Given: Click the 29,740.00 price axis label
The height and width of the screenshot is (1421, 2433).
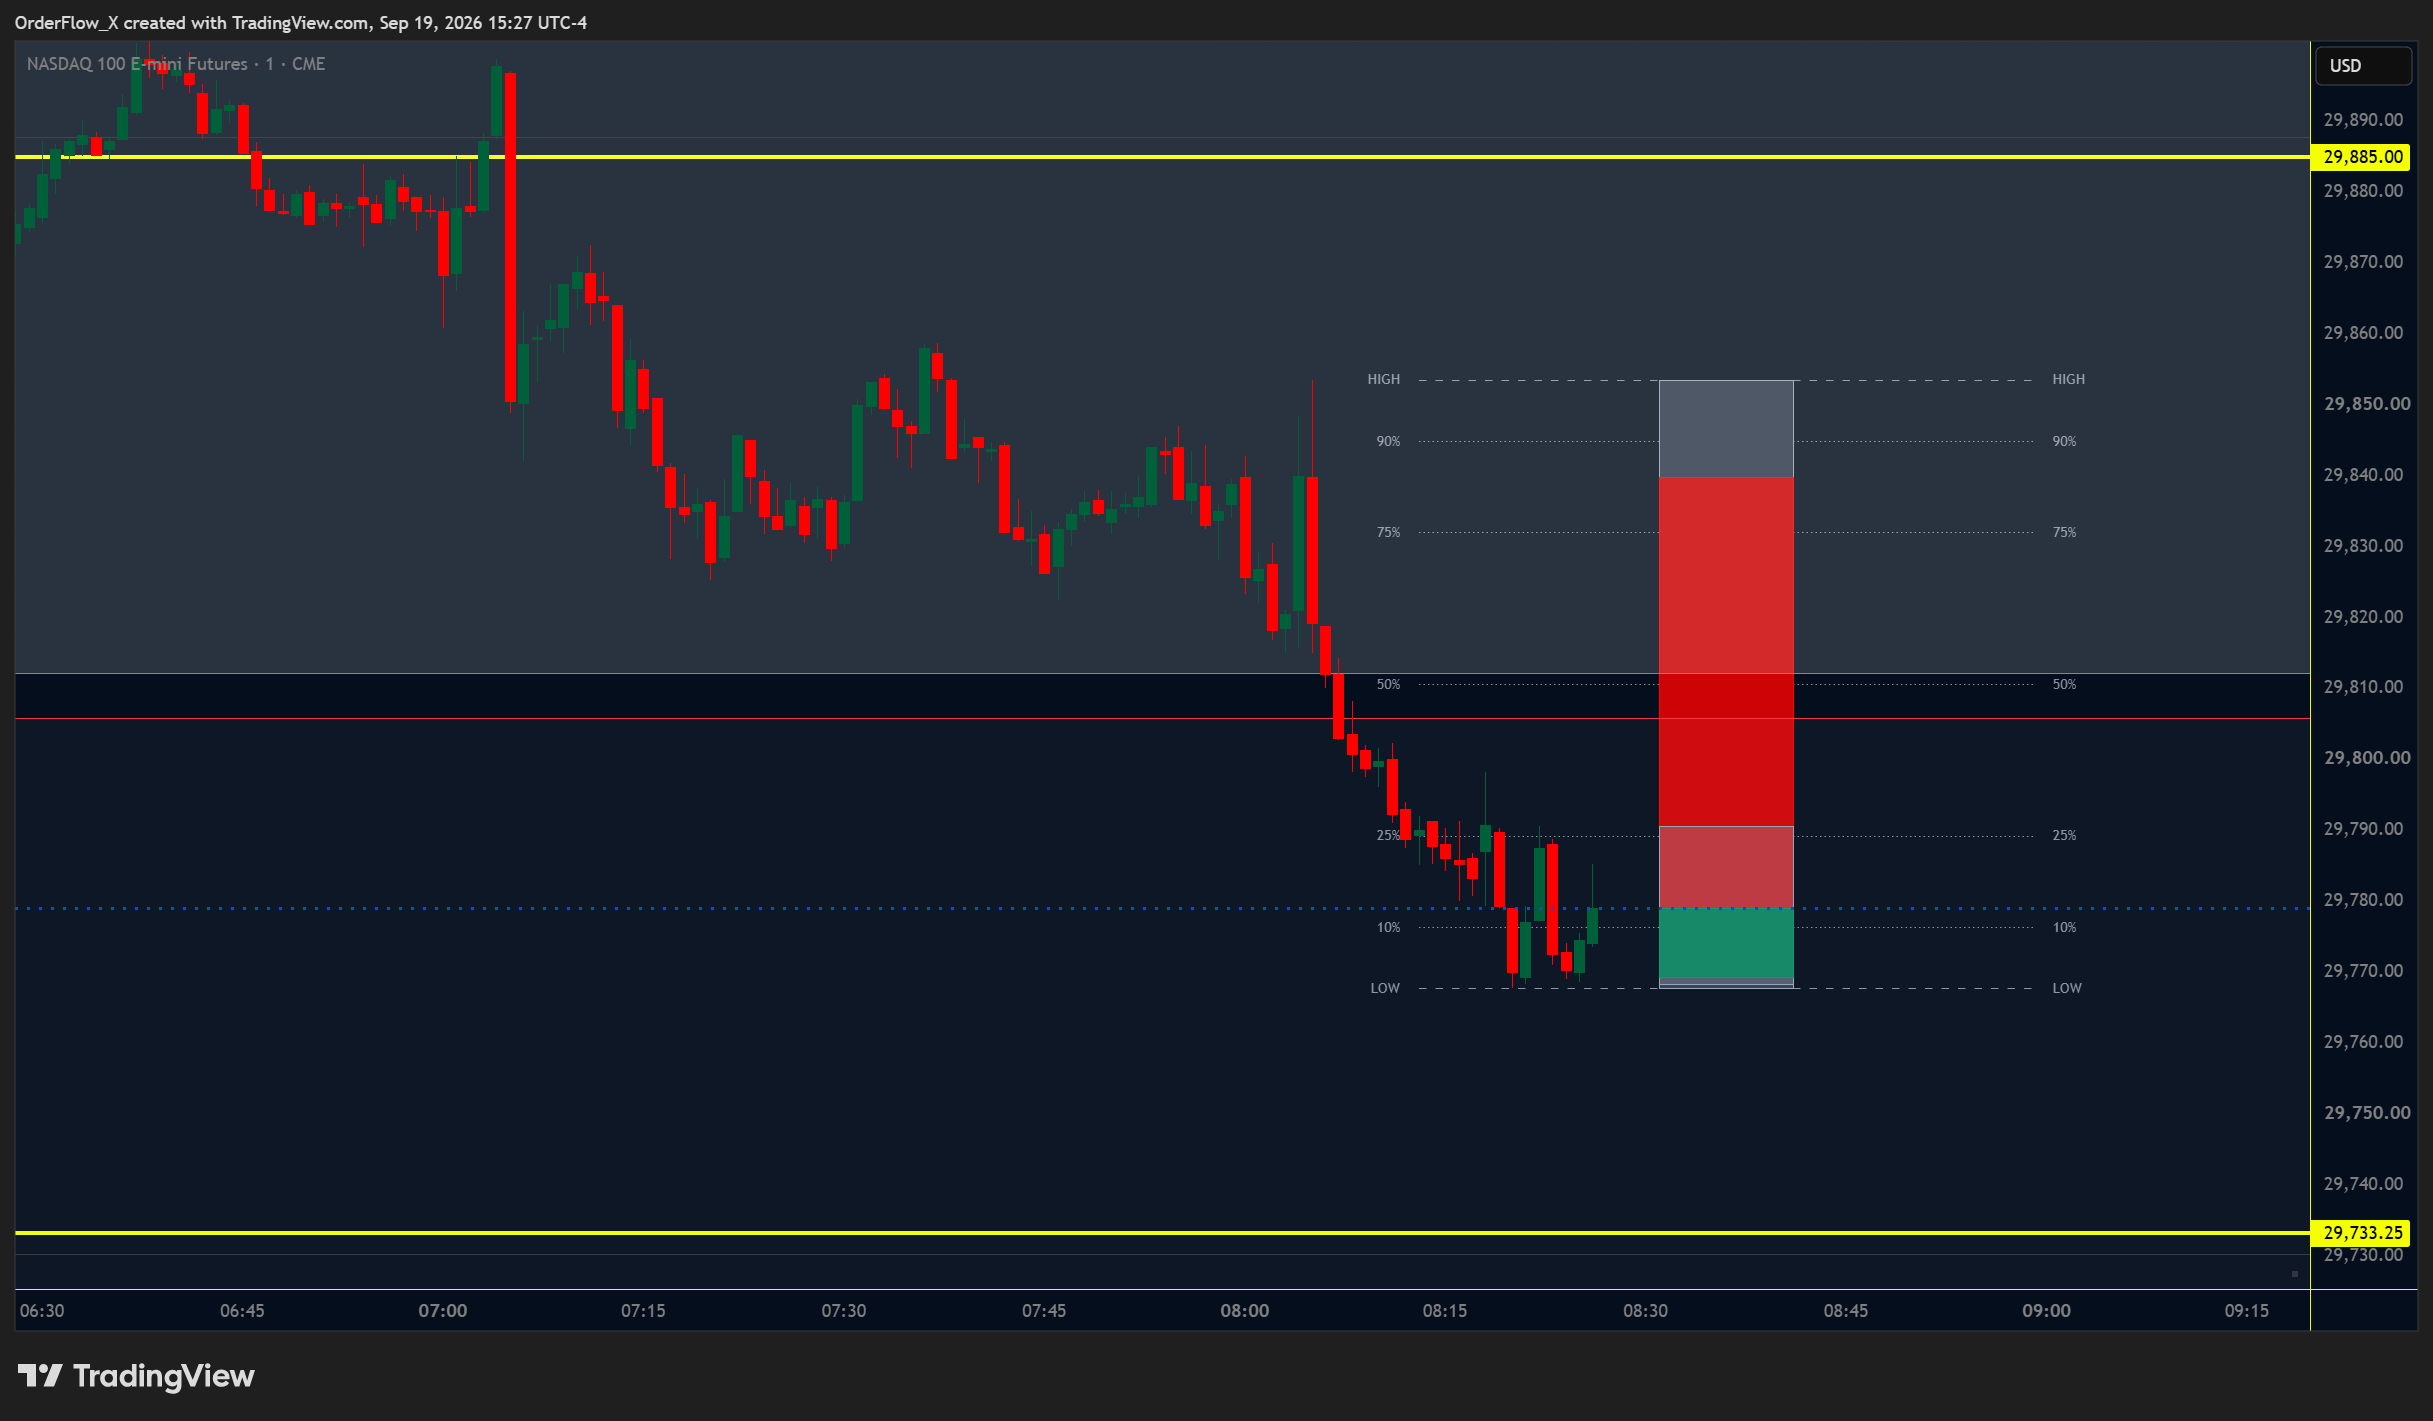Looking at the screenshot, I should click(x=2363, y=1184).
